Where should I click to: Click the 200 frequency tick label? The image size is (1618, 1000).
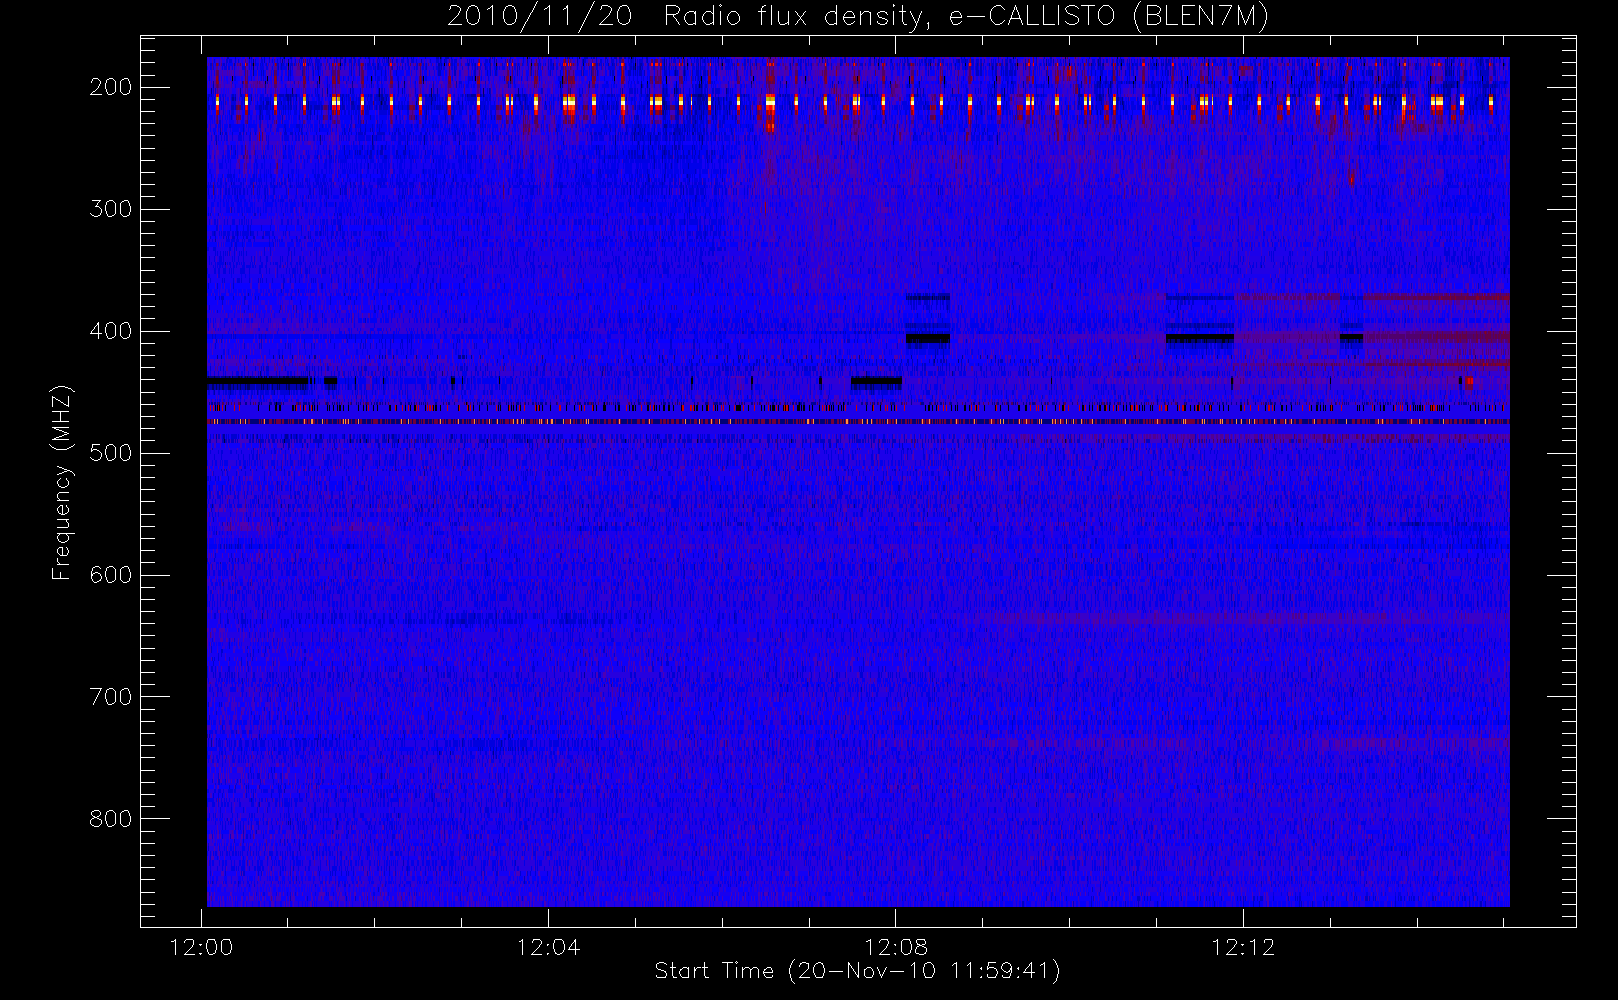click(x=110, y=87)
